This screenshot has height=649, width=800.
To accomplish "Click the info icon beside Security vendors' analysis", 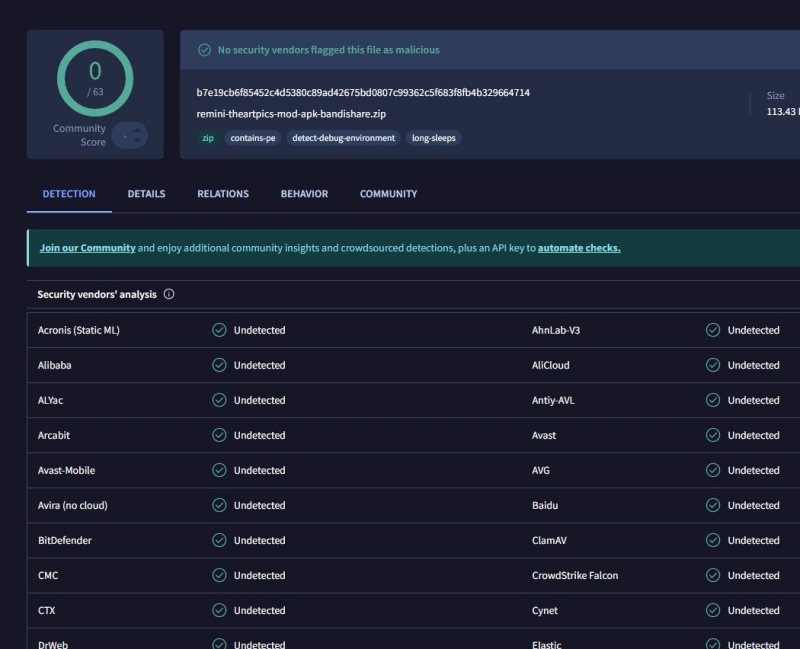I will click(169, 295).
